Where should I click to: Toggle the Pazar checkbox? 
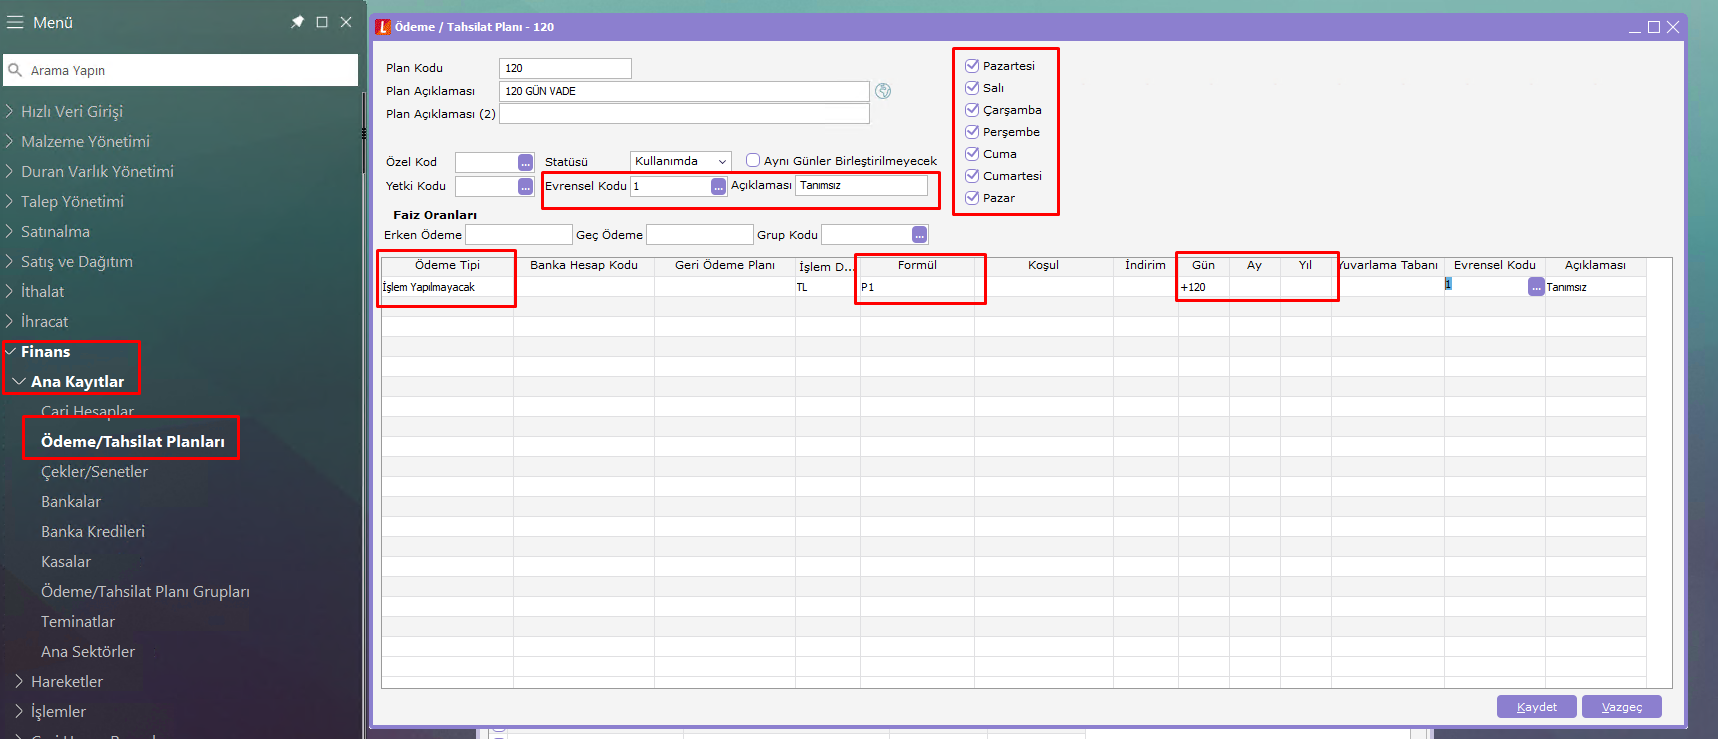(x=971, y=198)
